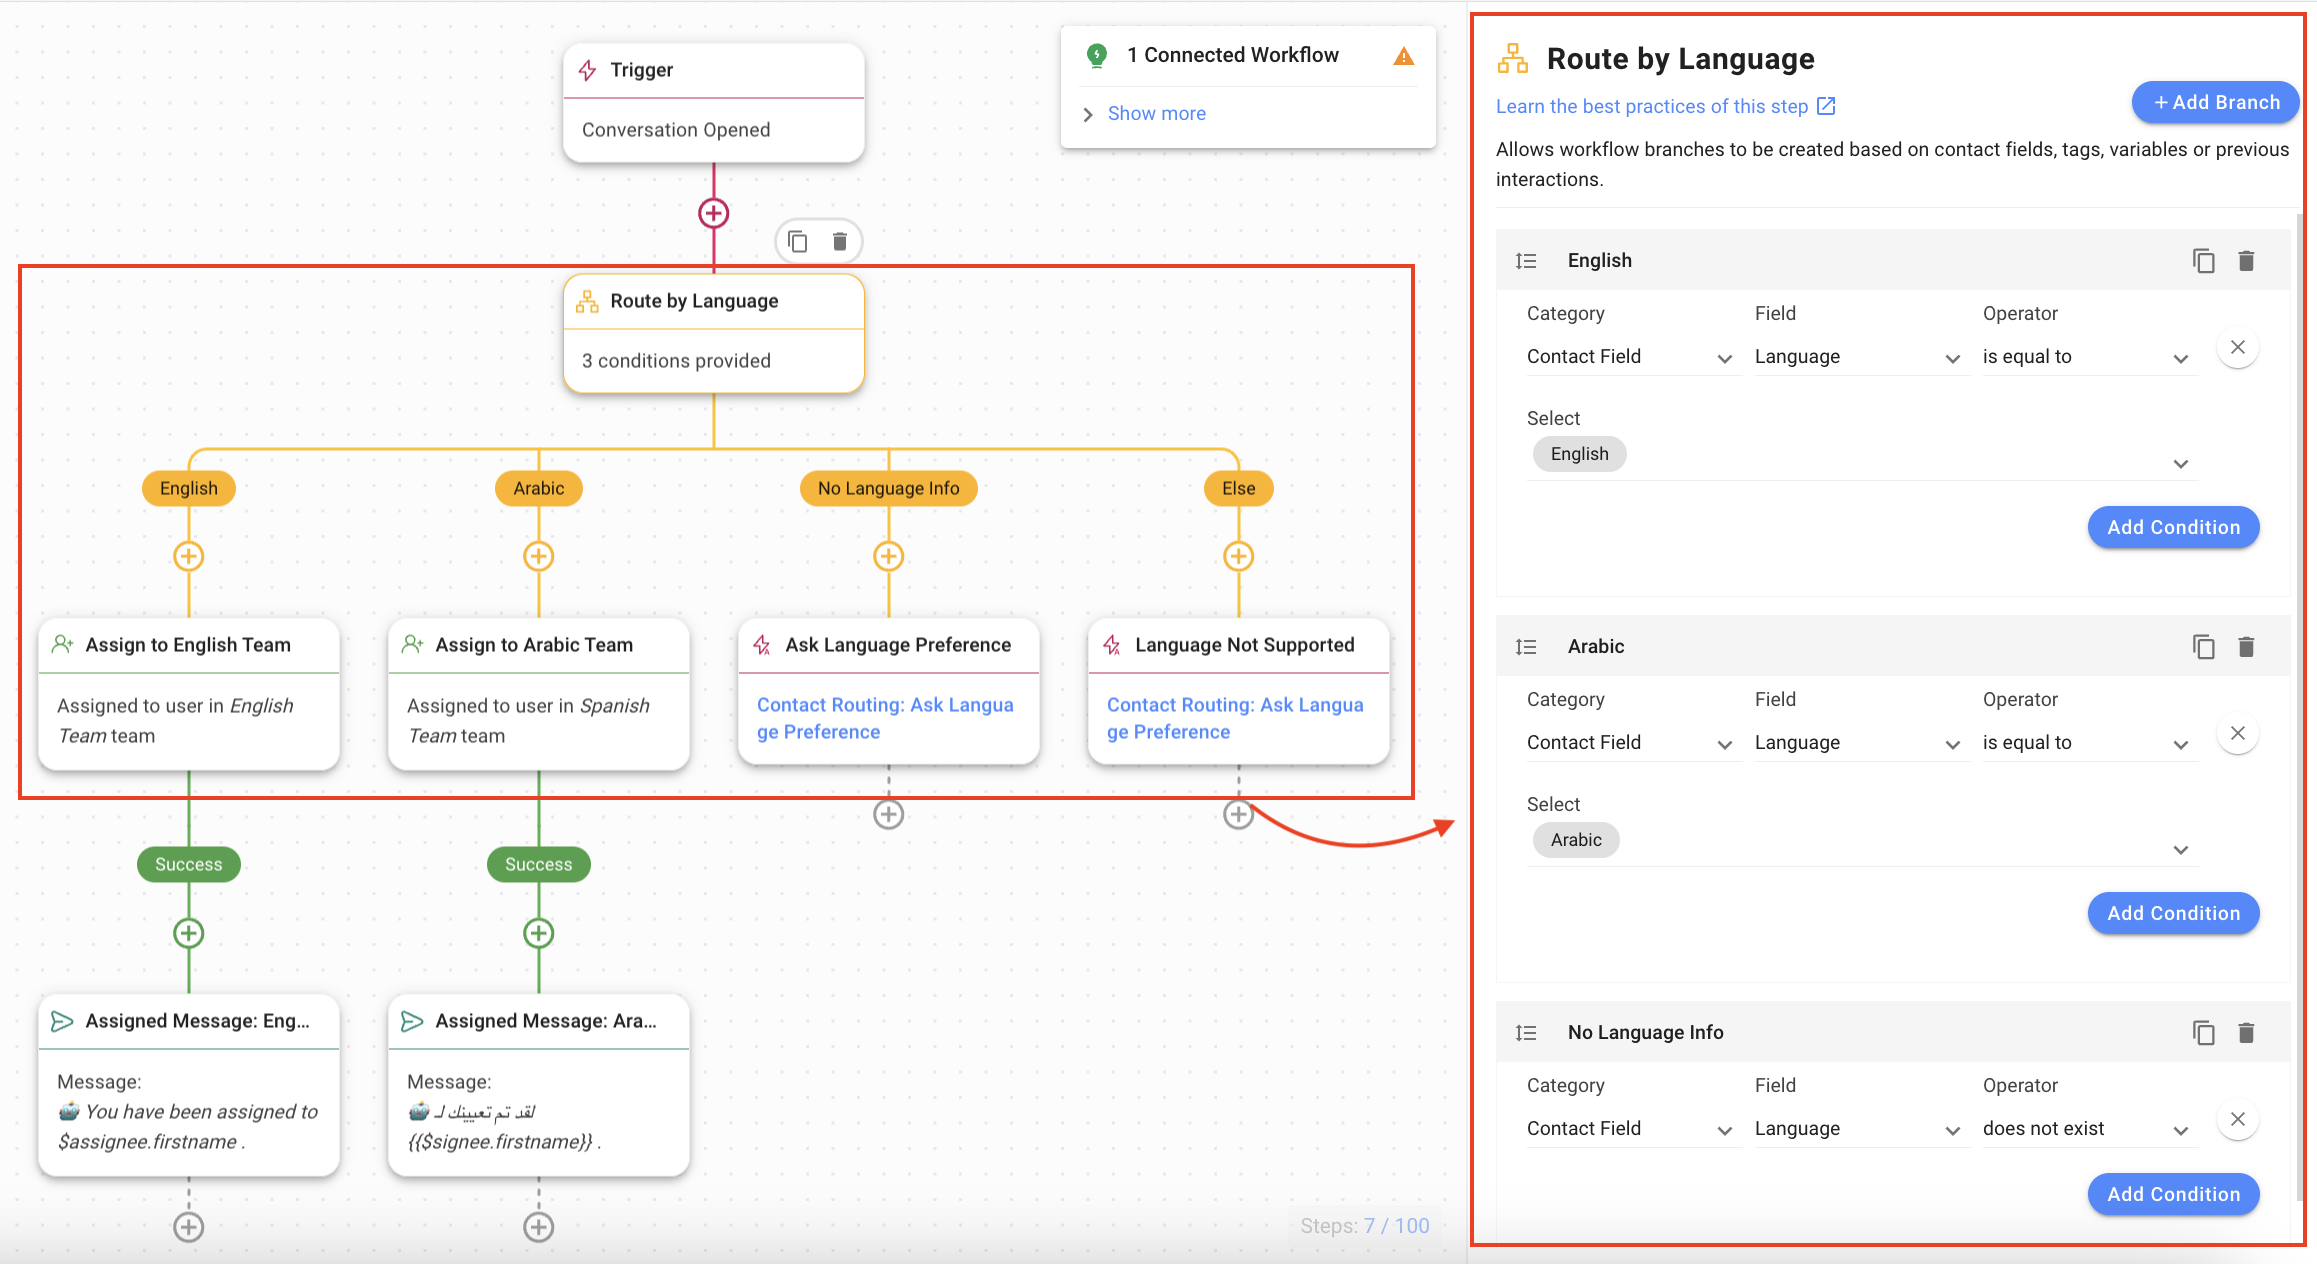The image size is (2317, 1264).
Task: Click the No Language Info reorder handle
Action: (x=1526, y=1033)
